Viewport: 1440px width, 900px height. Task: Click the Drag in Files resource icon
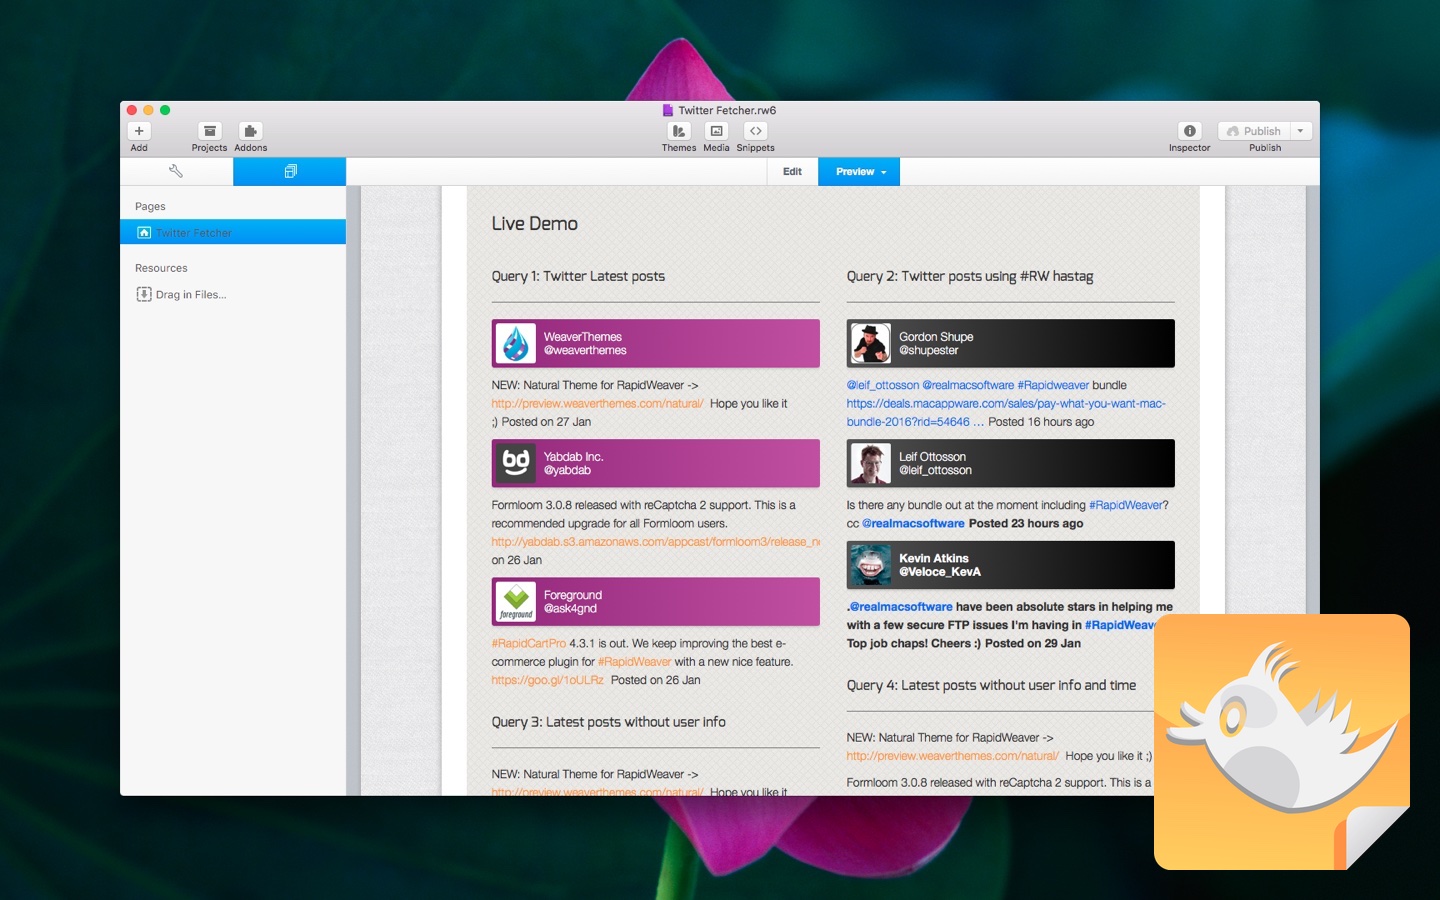[144, 294]
